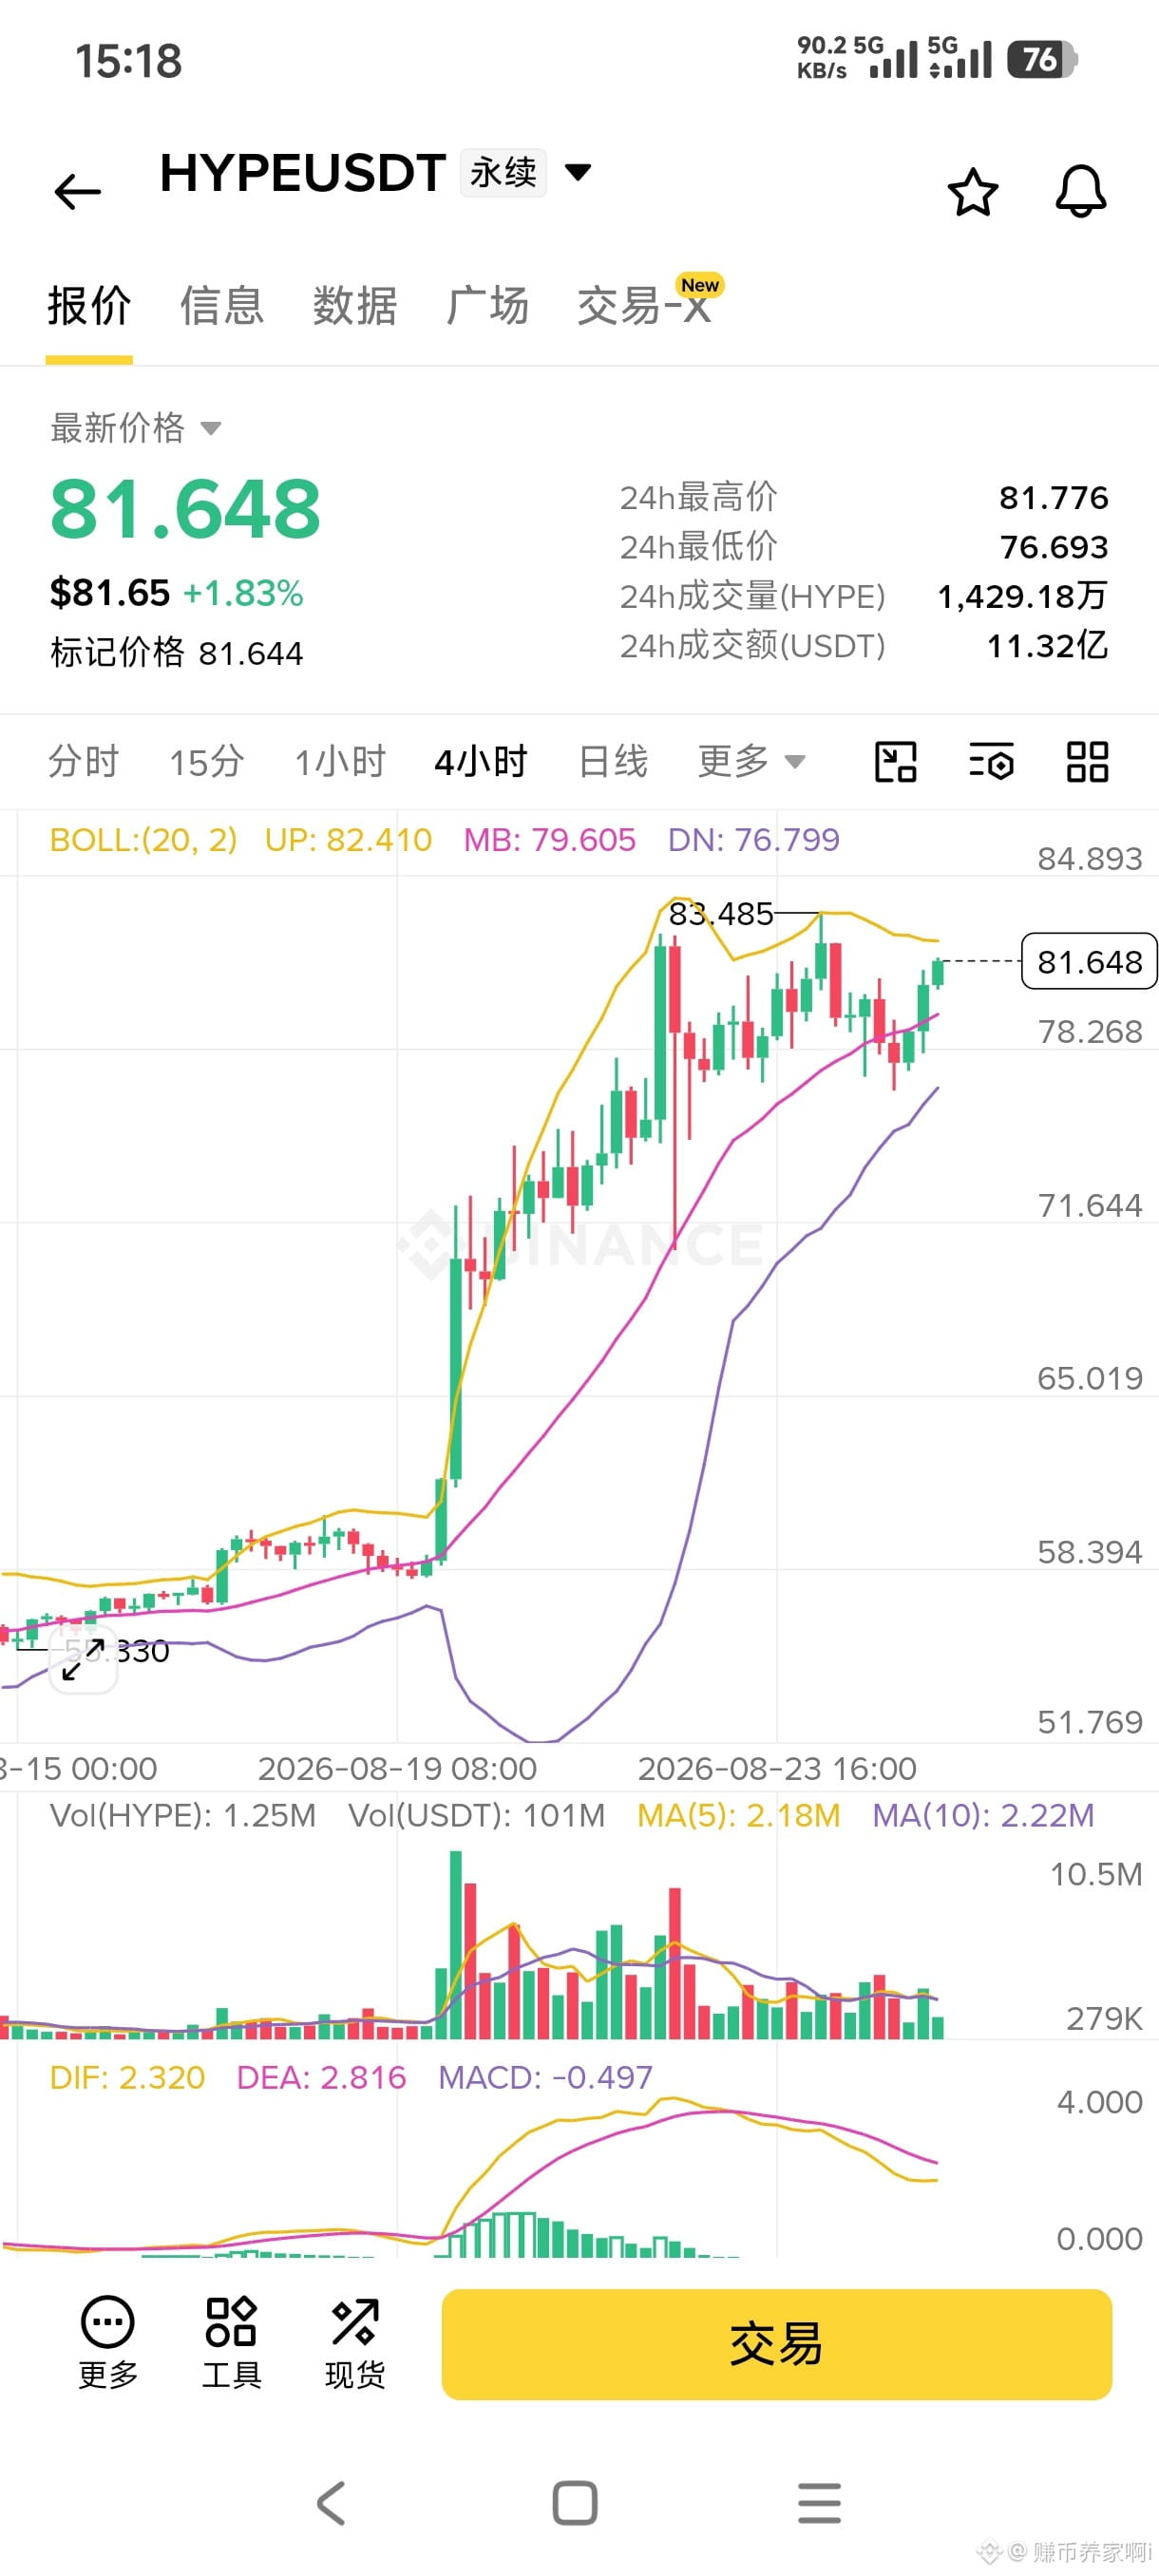Open the 工具 tools icon
The height and width of the screenshot is (2576, 1159).
click(x=231, y=2343)
